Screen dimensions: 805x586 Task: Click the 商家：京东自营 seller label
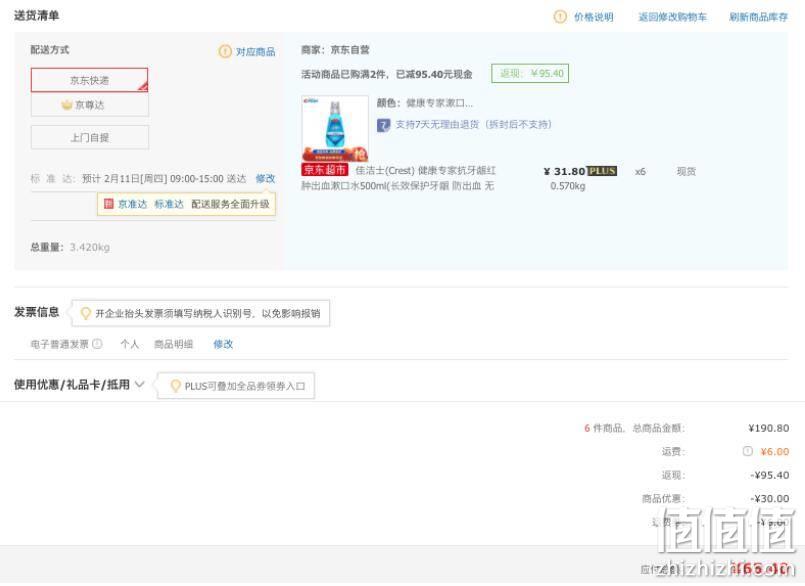[x=335, y=49]
